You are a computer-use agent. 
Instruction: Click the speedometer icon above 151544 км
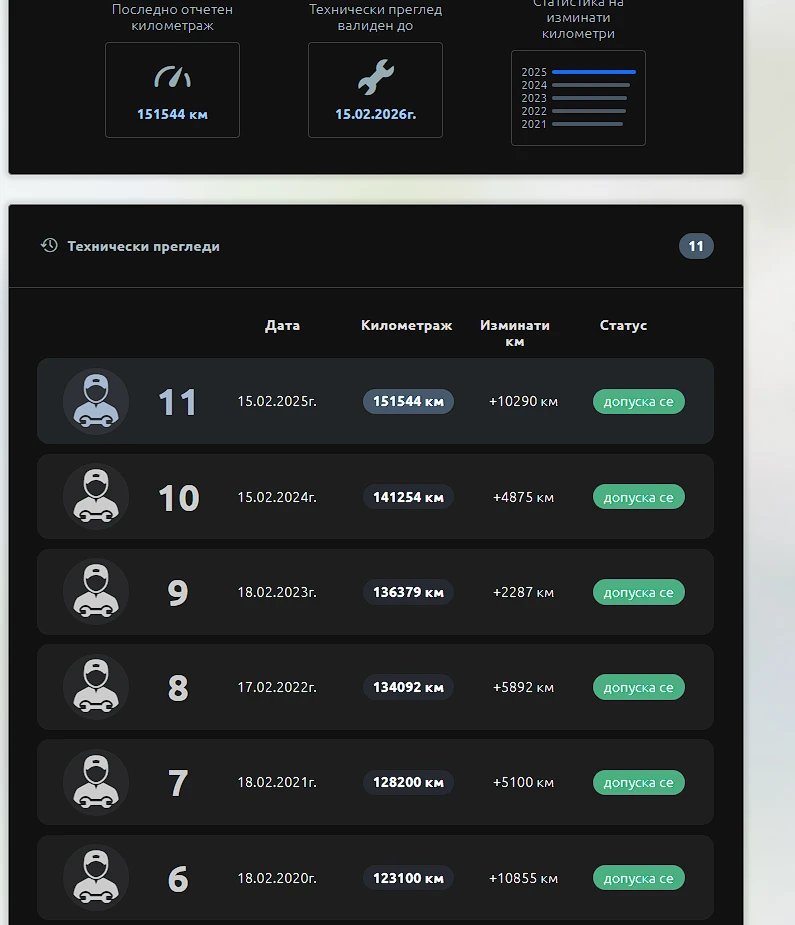172,77
